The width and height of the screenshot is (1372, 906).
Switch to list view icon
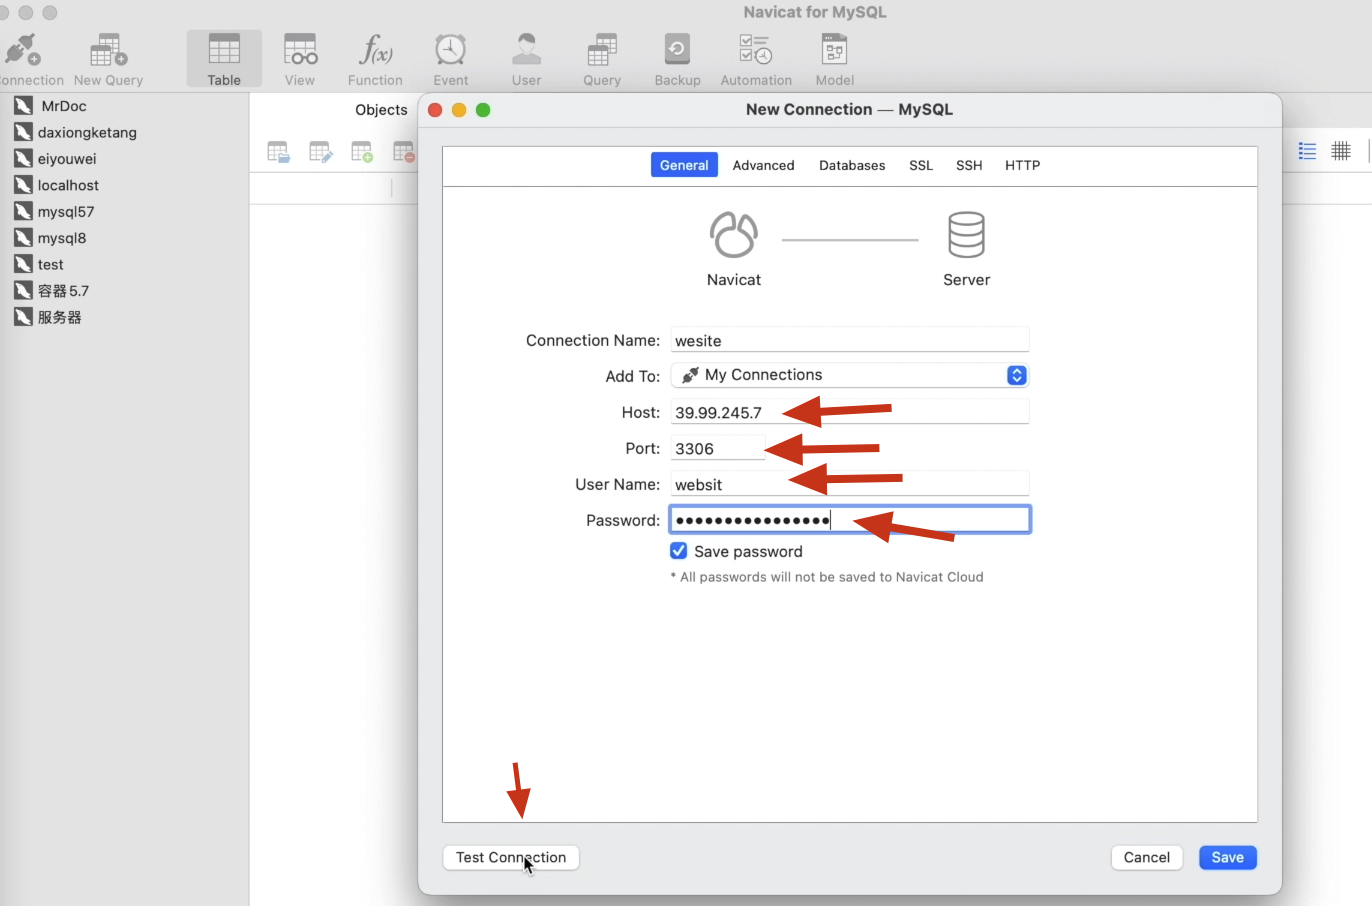1307,151
